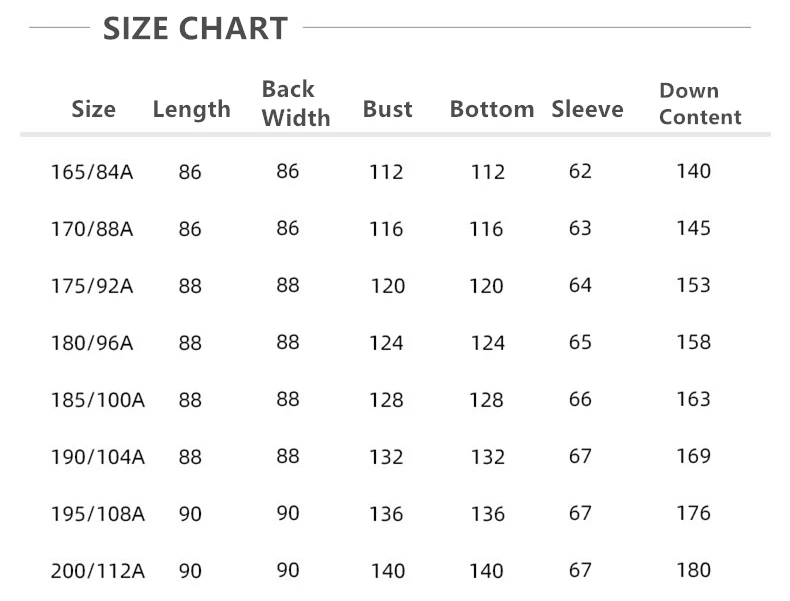The width and height of the screenshot is (790, 601).
Task: Click the SIZE CHART title
Action: (x=195, y=28)
